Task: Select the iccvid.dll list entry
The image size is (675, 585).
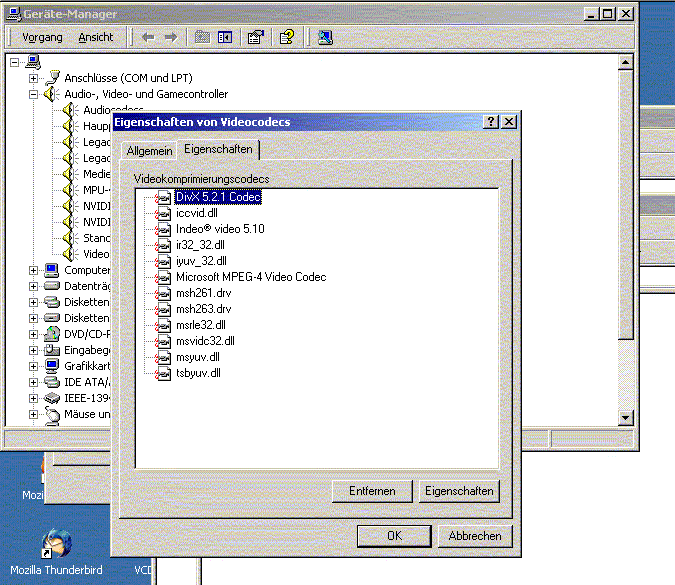Action: tap(197, 213)
